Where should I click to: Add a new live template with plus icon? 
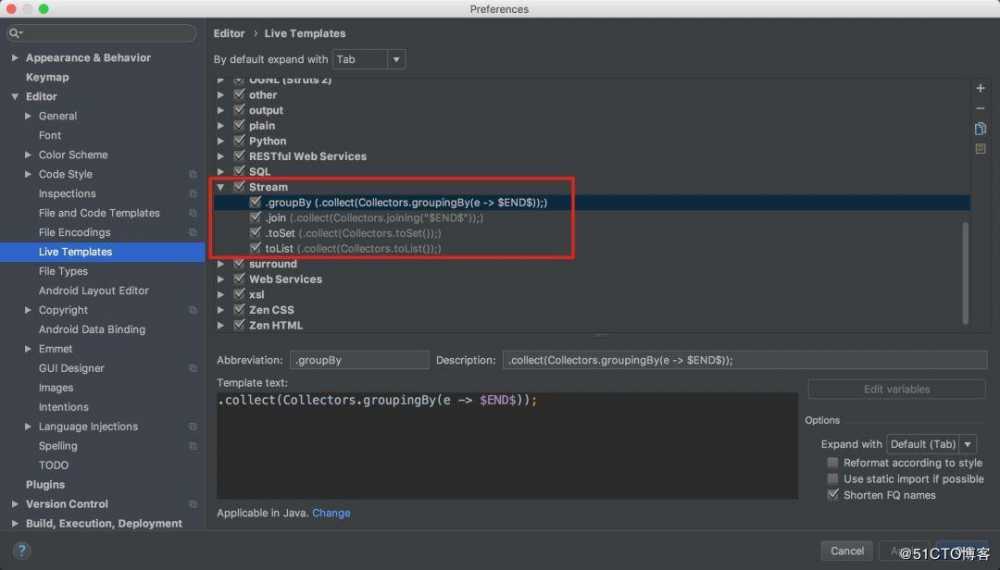(x=980, y=88)
